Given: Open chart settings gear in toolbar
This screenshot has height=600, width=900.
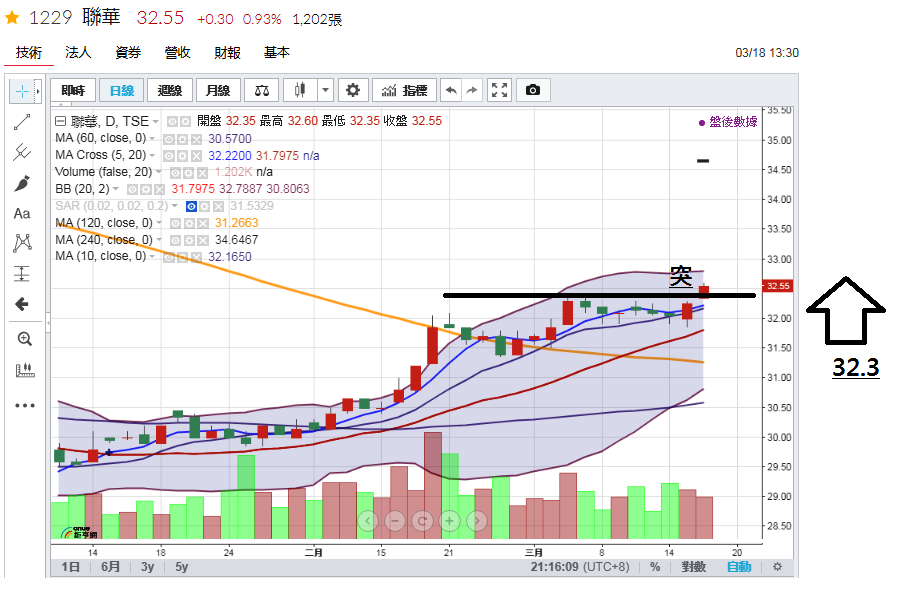Looking at the screenshot, I should click(x=352, y=90).
